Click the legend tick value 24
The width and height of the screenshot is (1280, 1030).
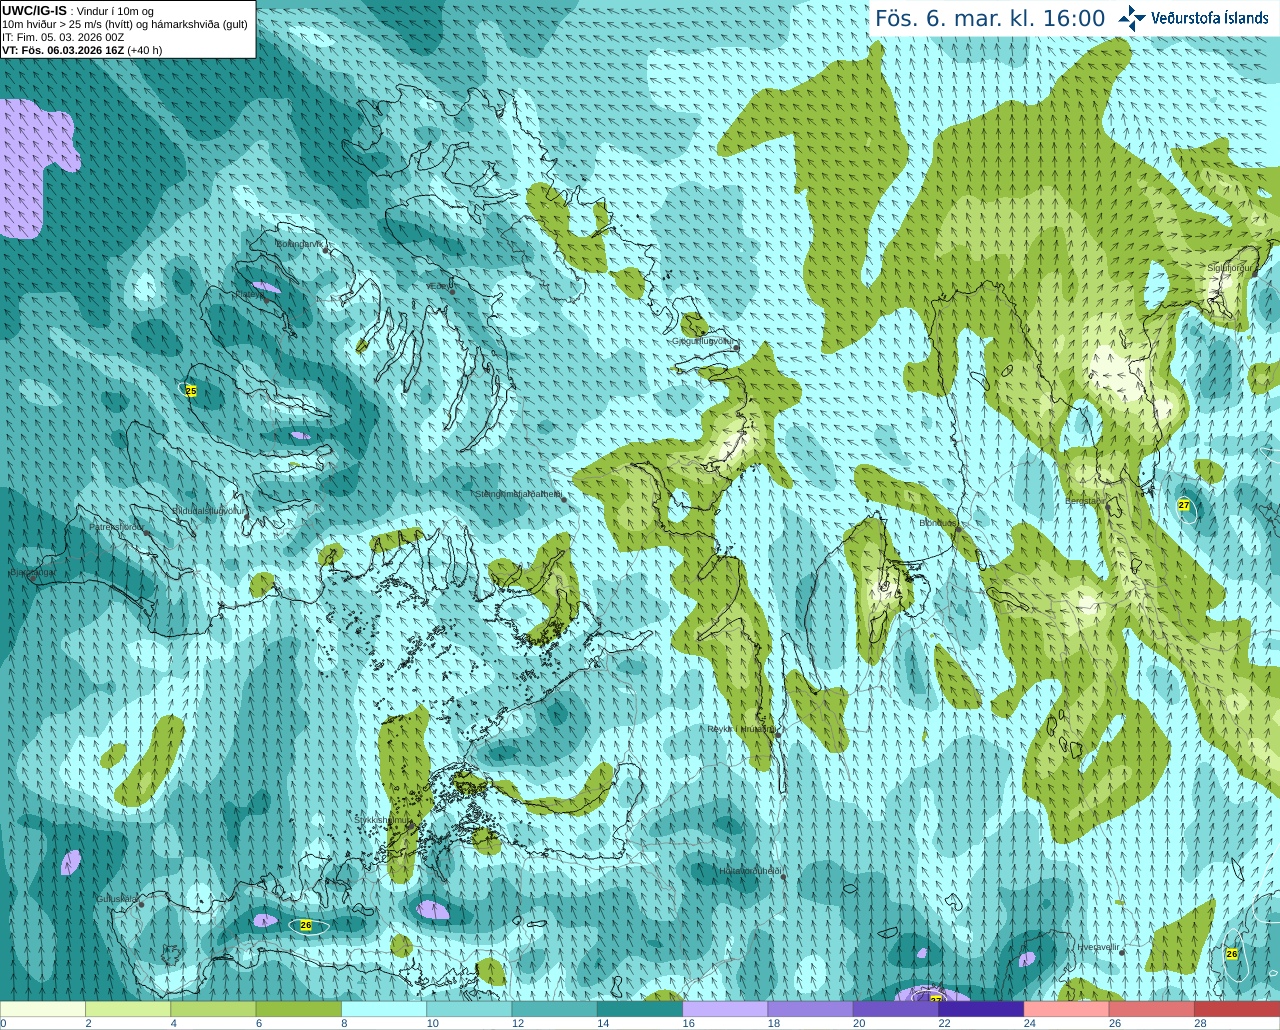[1030, 1023]
